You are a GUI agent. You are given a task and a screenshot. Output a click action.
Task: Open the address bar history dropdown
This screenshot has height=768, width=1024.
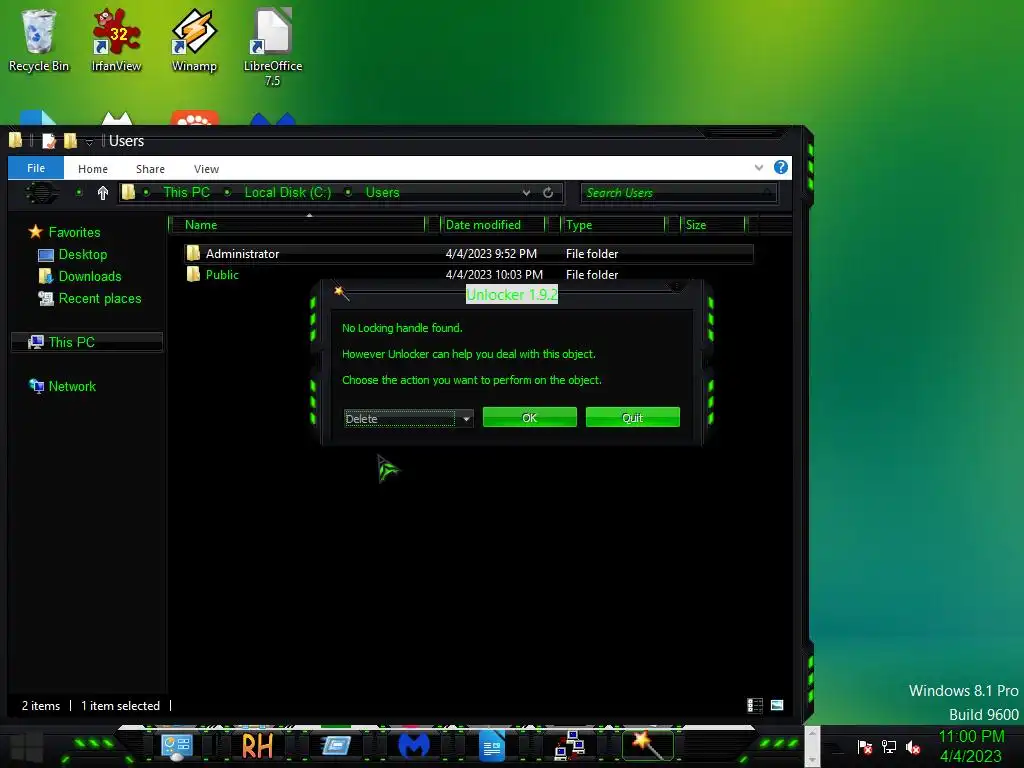[x=526, y=193]
